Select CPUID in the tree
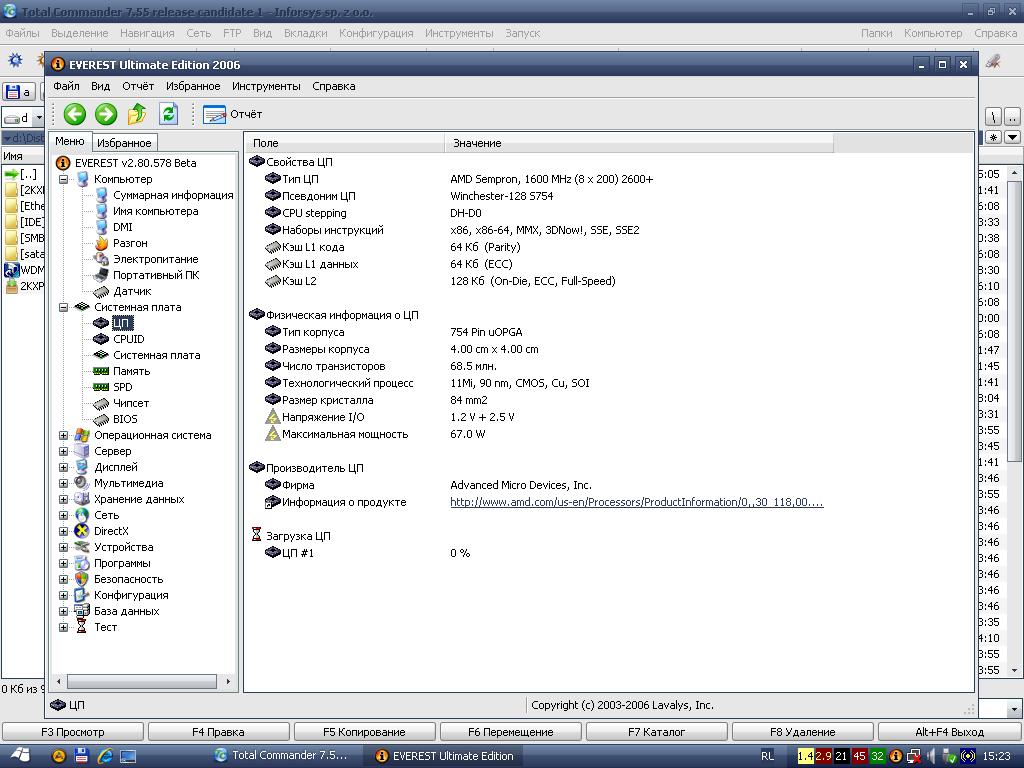 pos(128,339)
